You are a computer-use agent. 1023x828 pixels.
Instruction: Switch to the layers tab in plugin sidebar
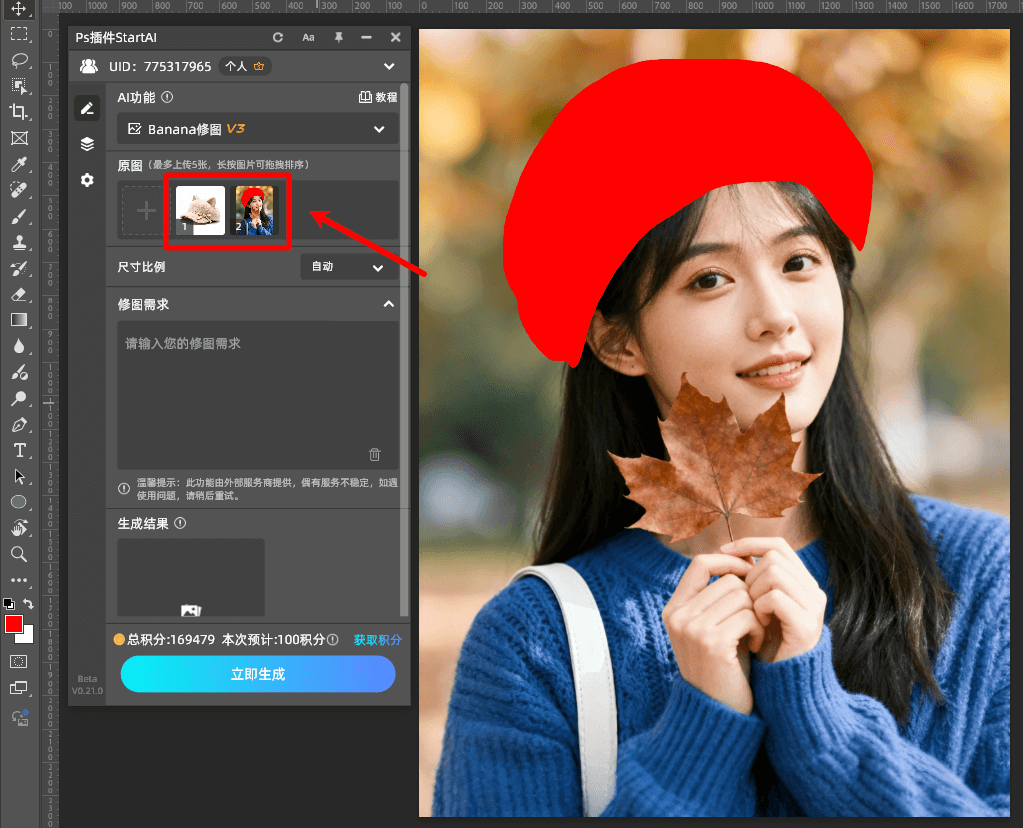click(88, 144)
